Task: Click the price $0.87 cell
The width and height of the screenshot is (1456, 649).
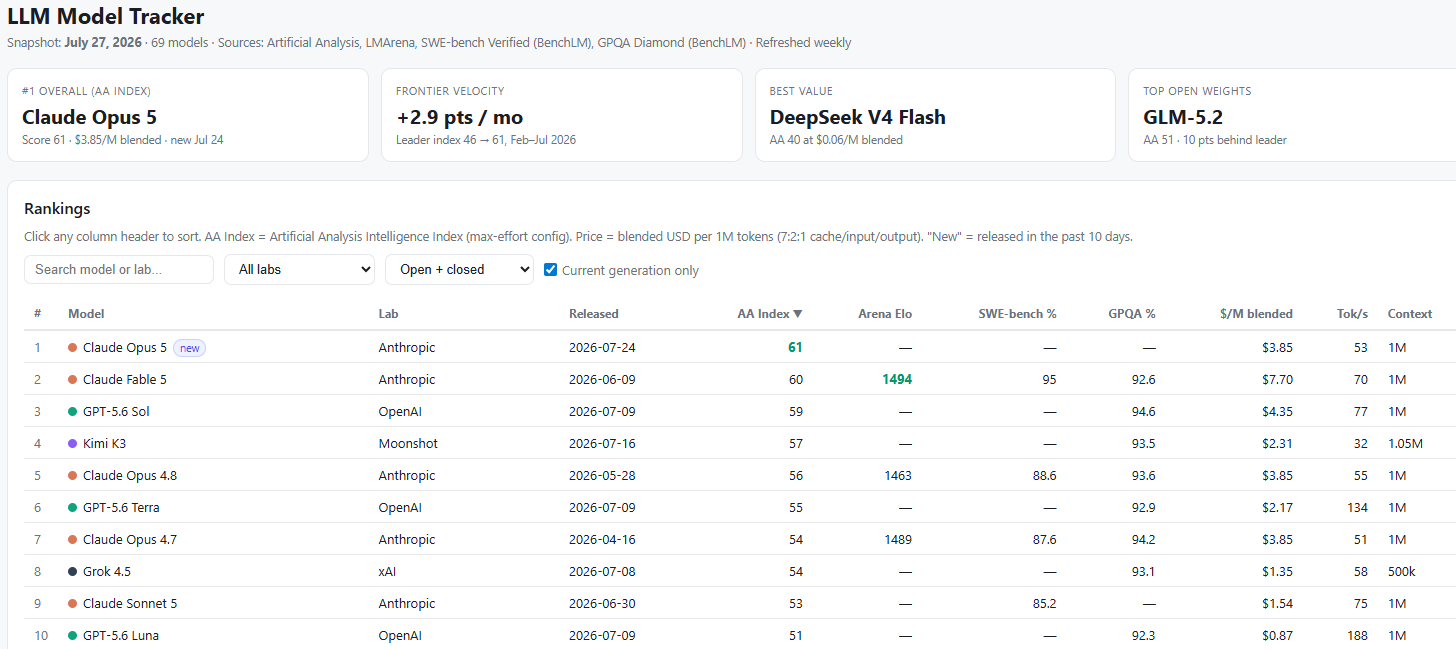Action: (x=1276, y=635)
